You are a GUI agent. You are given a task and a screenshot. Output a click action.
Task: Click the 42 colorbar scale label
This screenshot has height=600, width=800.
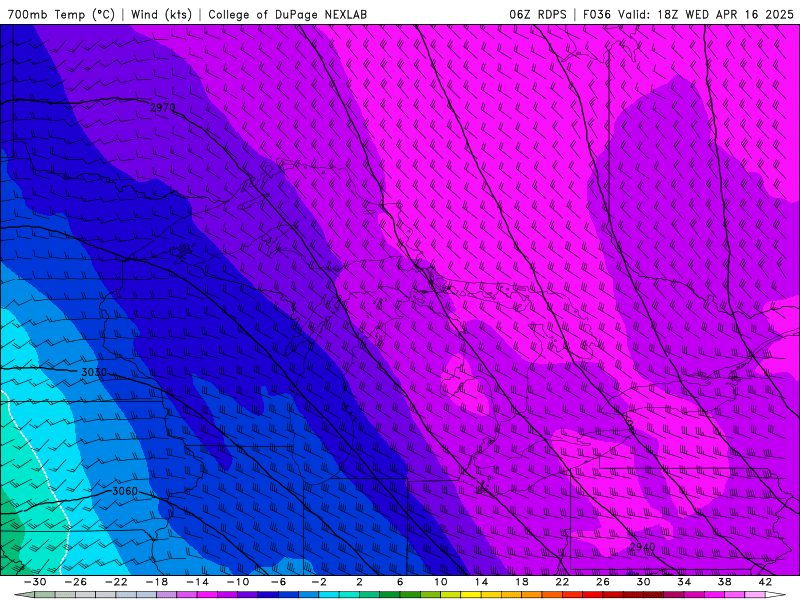(x=765, y=582)
